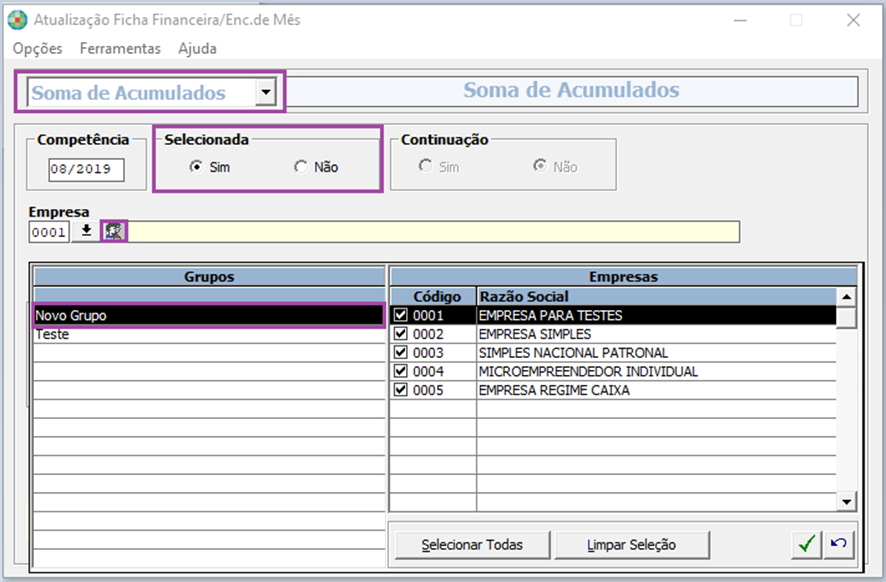Open the Opções menu
Screen dimensions: 886x582
[38, 49]
